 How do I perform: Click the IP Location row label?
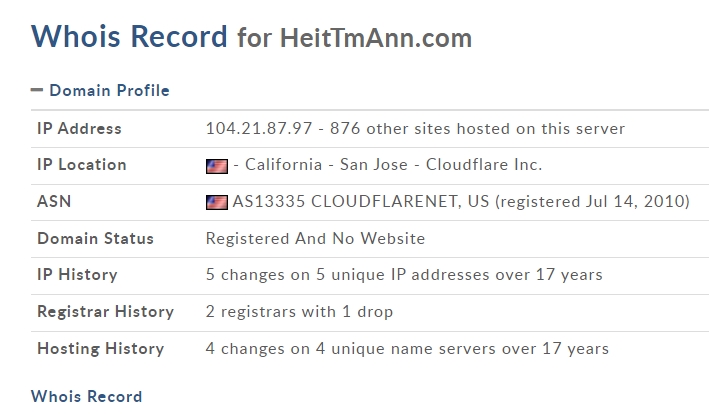point(81,165)
